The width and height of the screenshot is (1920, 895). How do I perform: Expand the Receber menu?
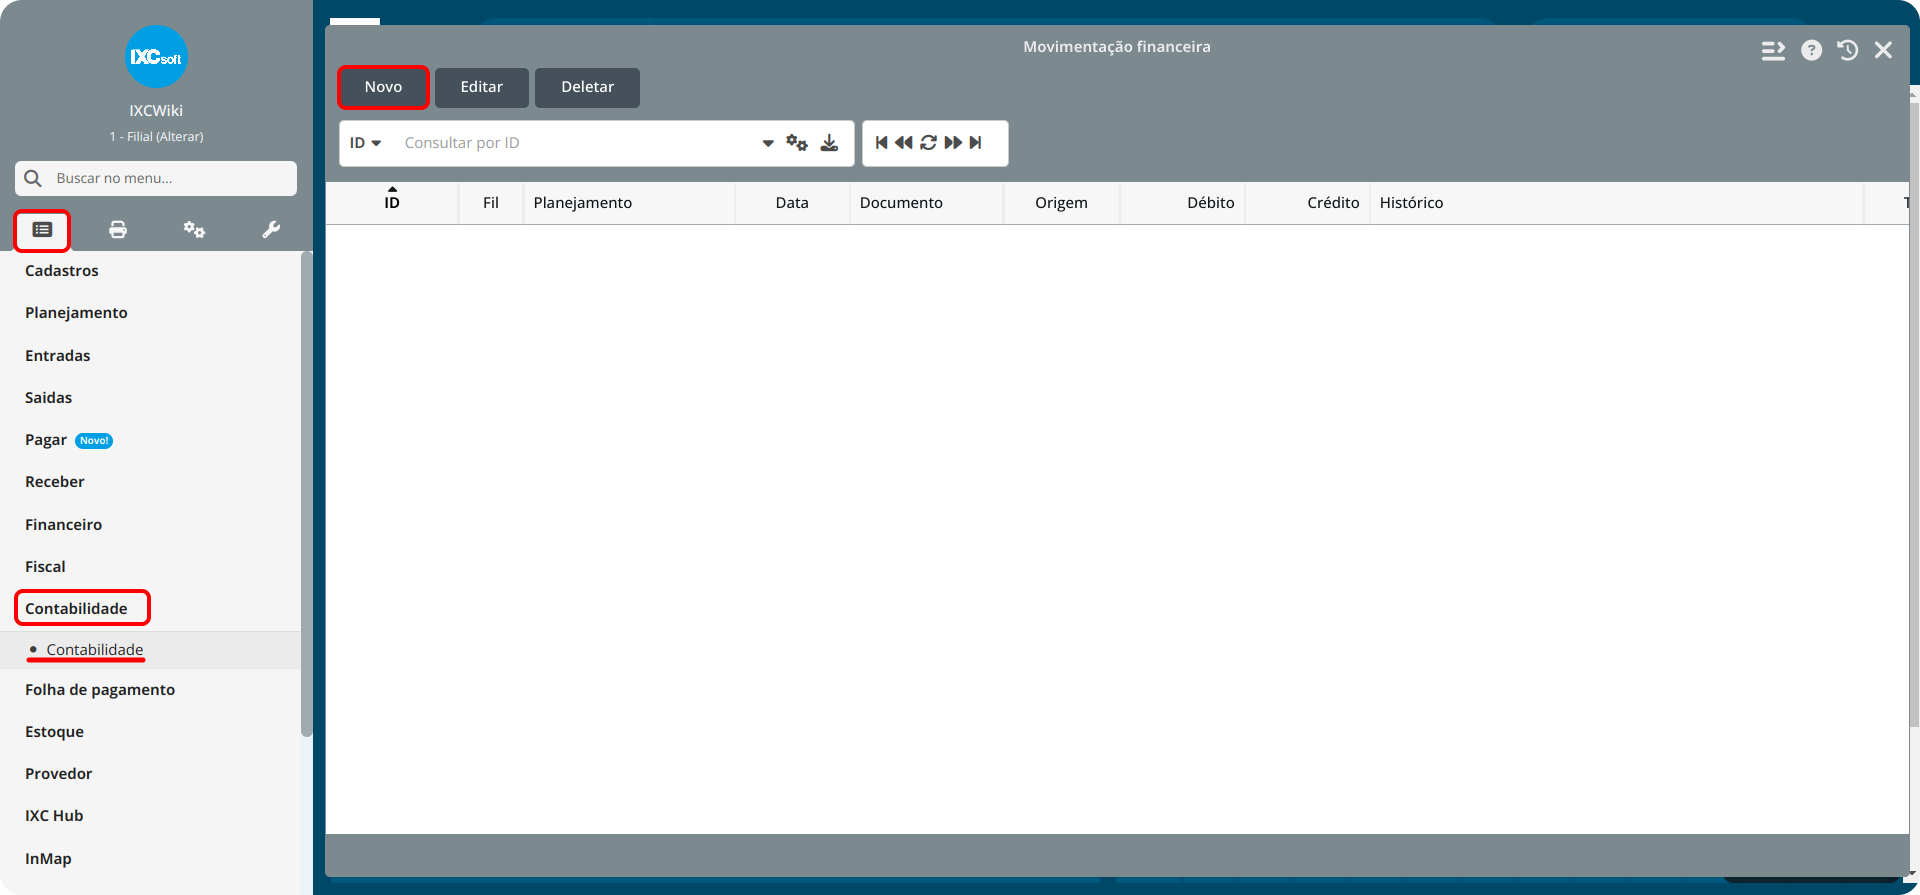[x=55, y=482]
